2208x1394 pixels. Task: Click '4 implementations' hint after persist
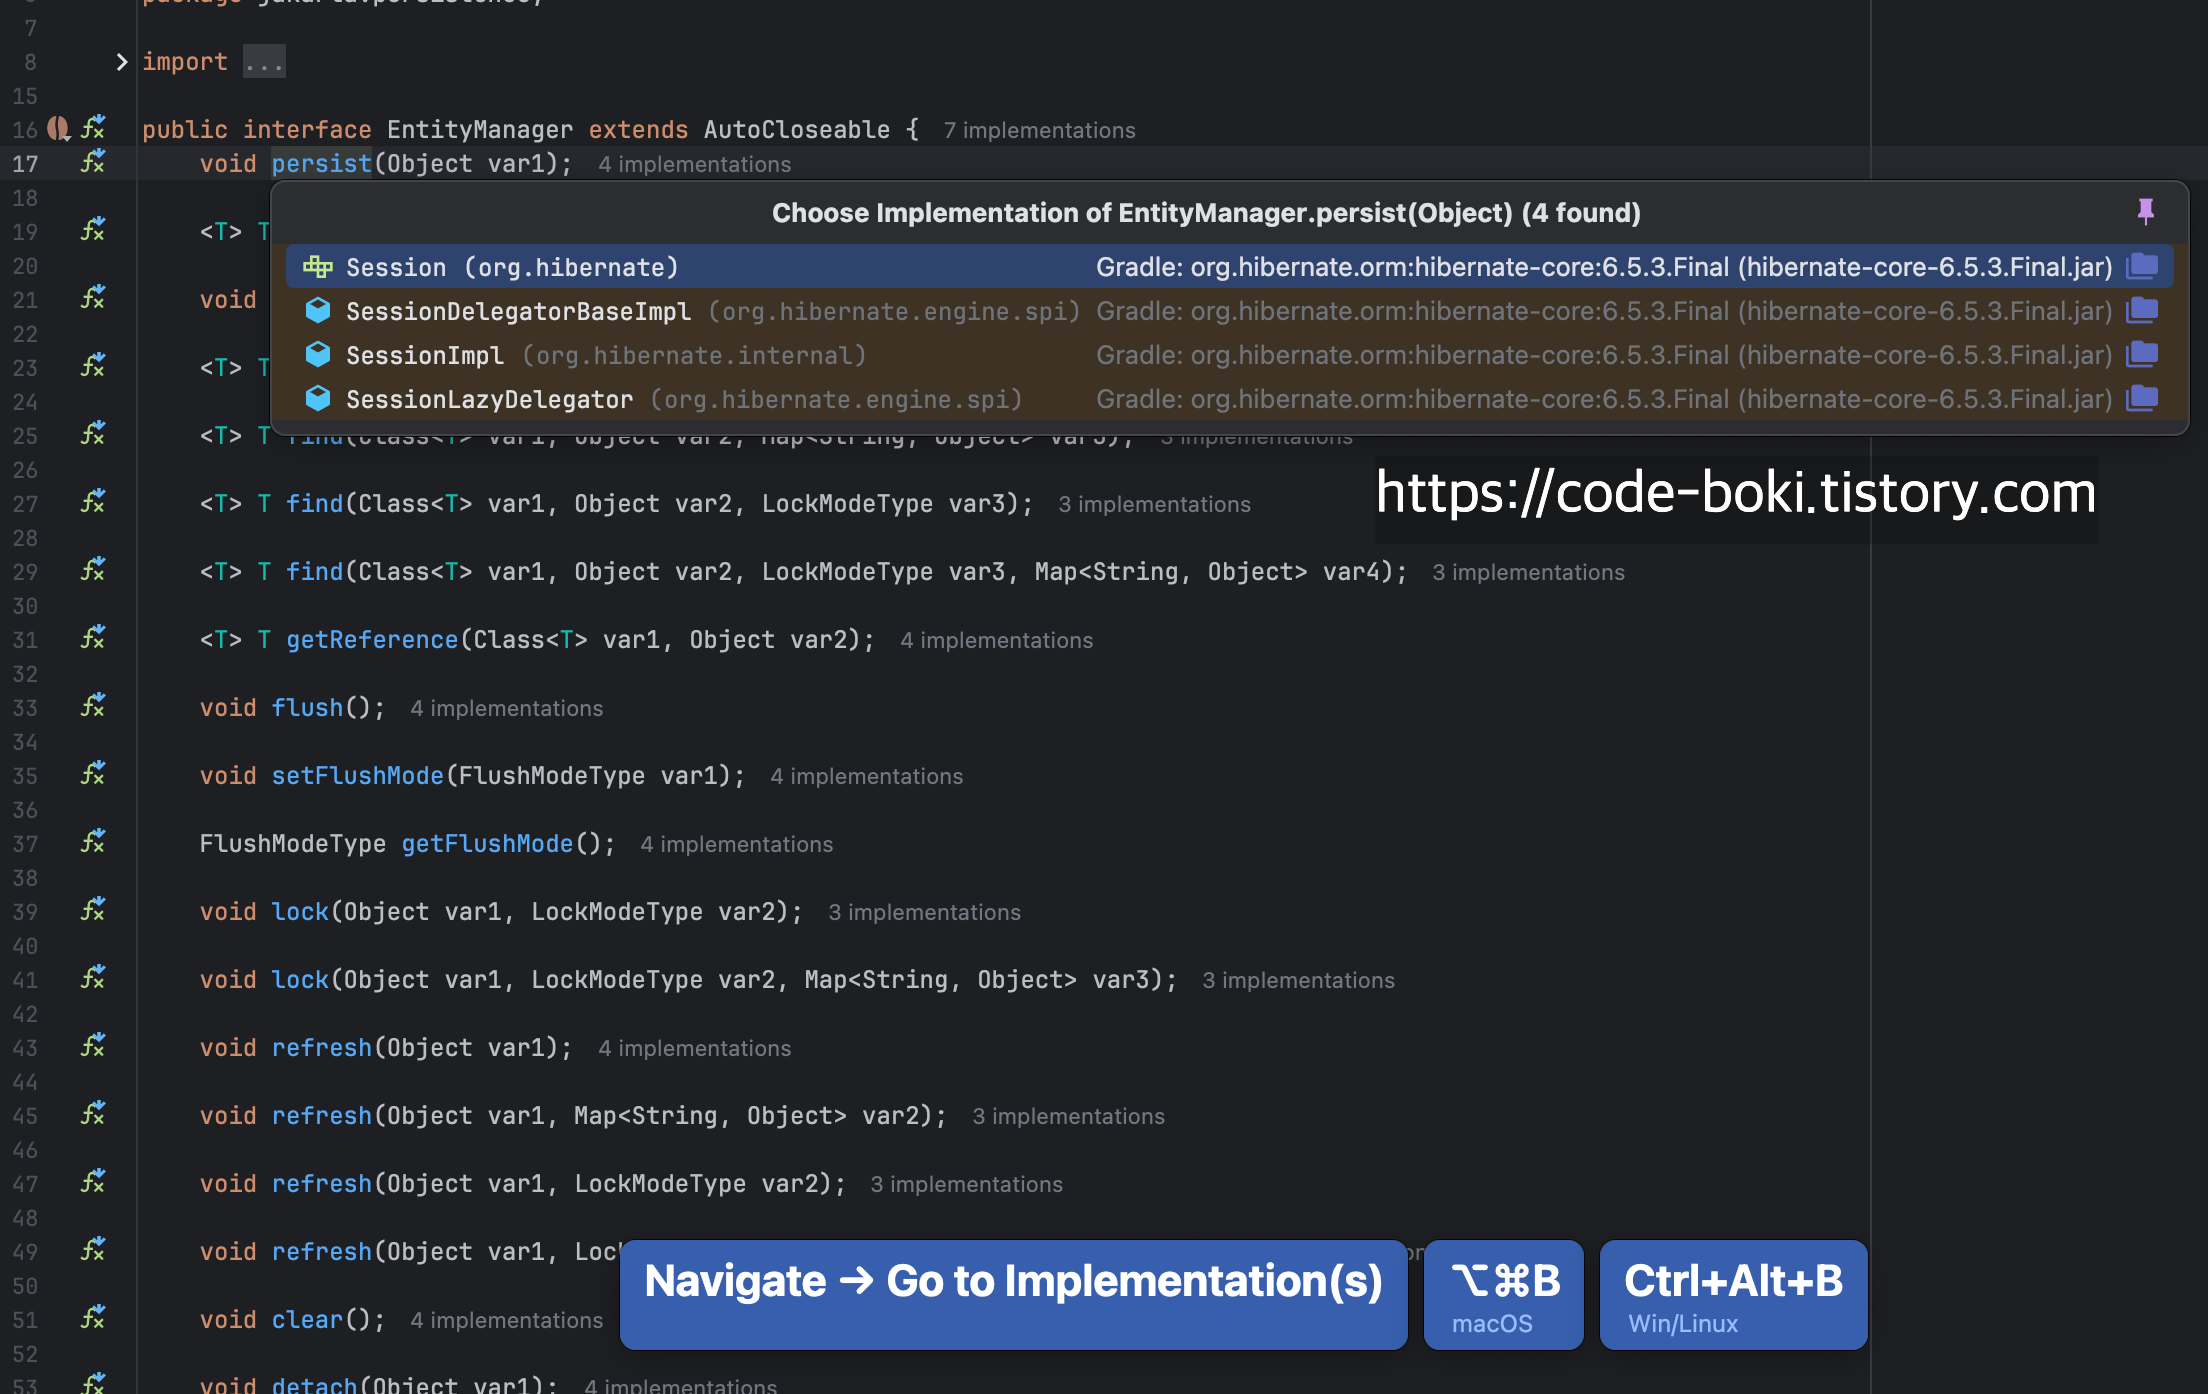[694, 165]
